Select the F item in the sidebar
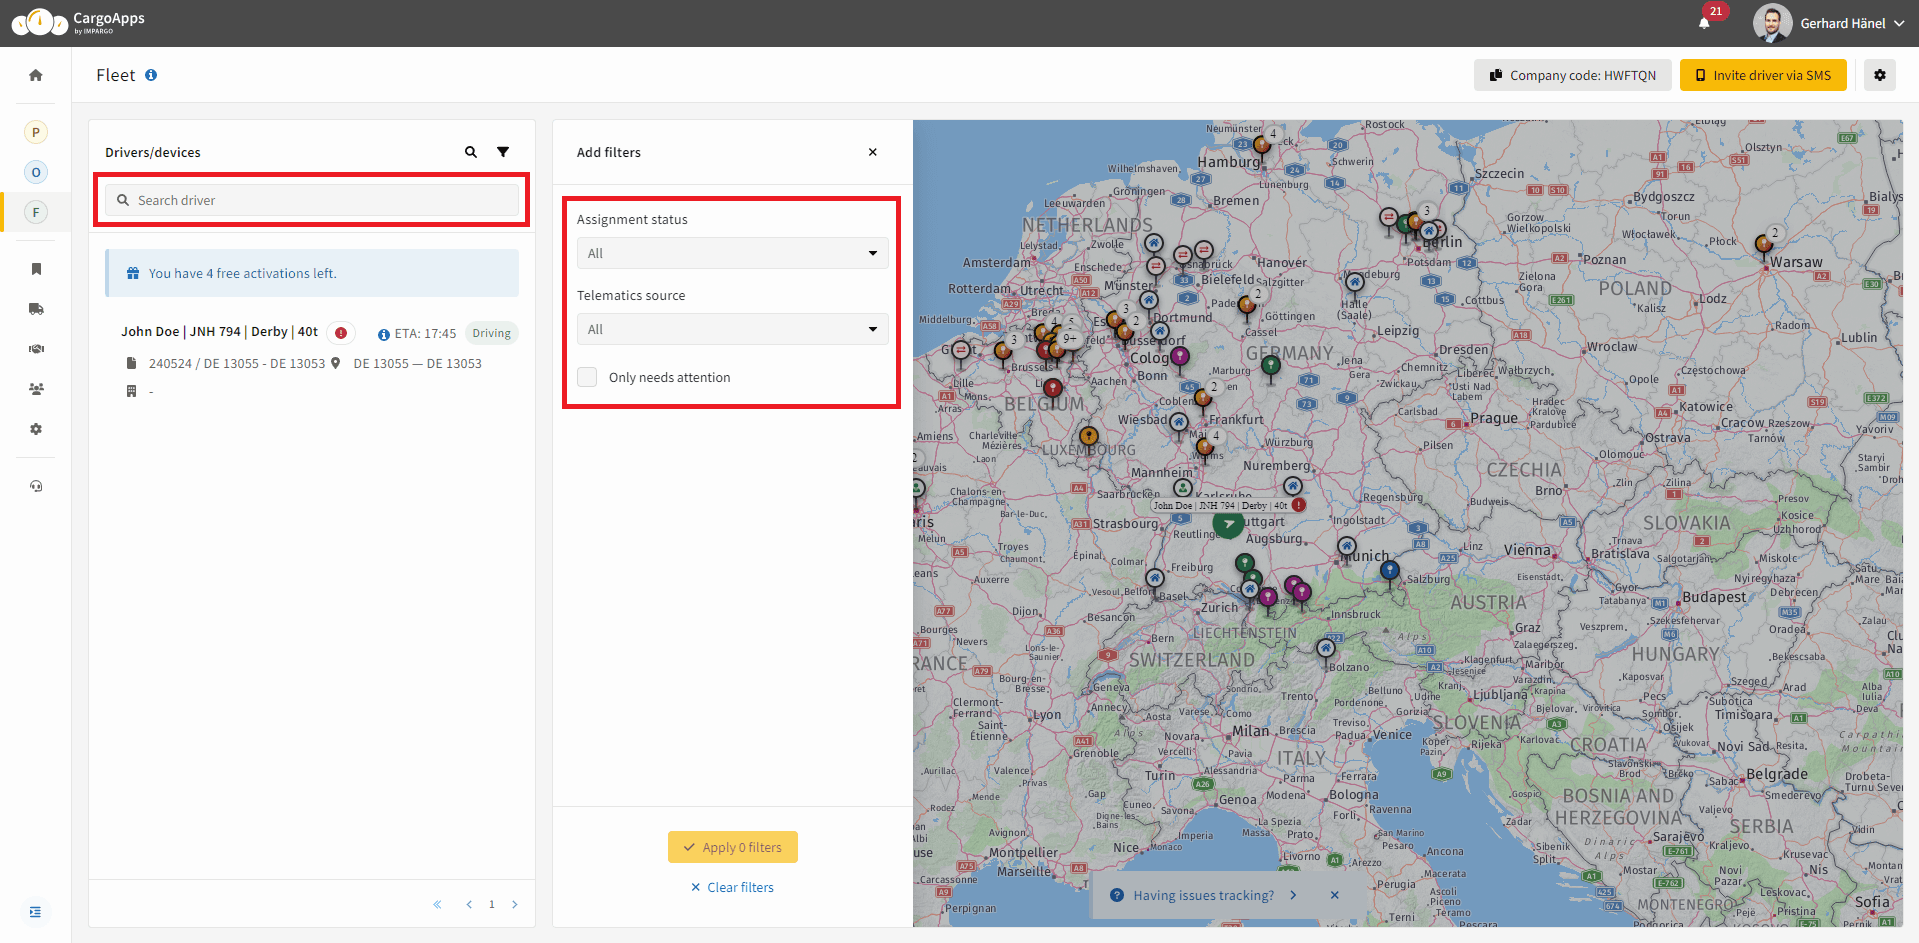This screenshot has height=943, width=1919. 36,212
